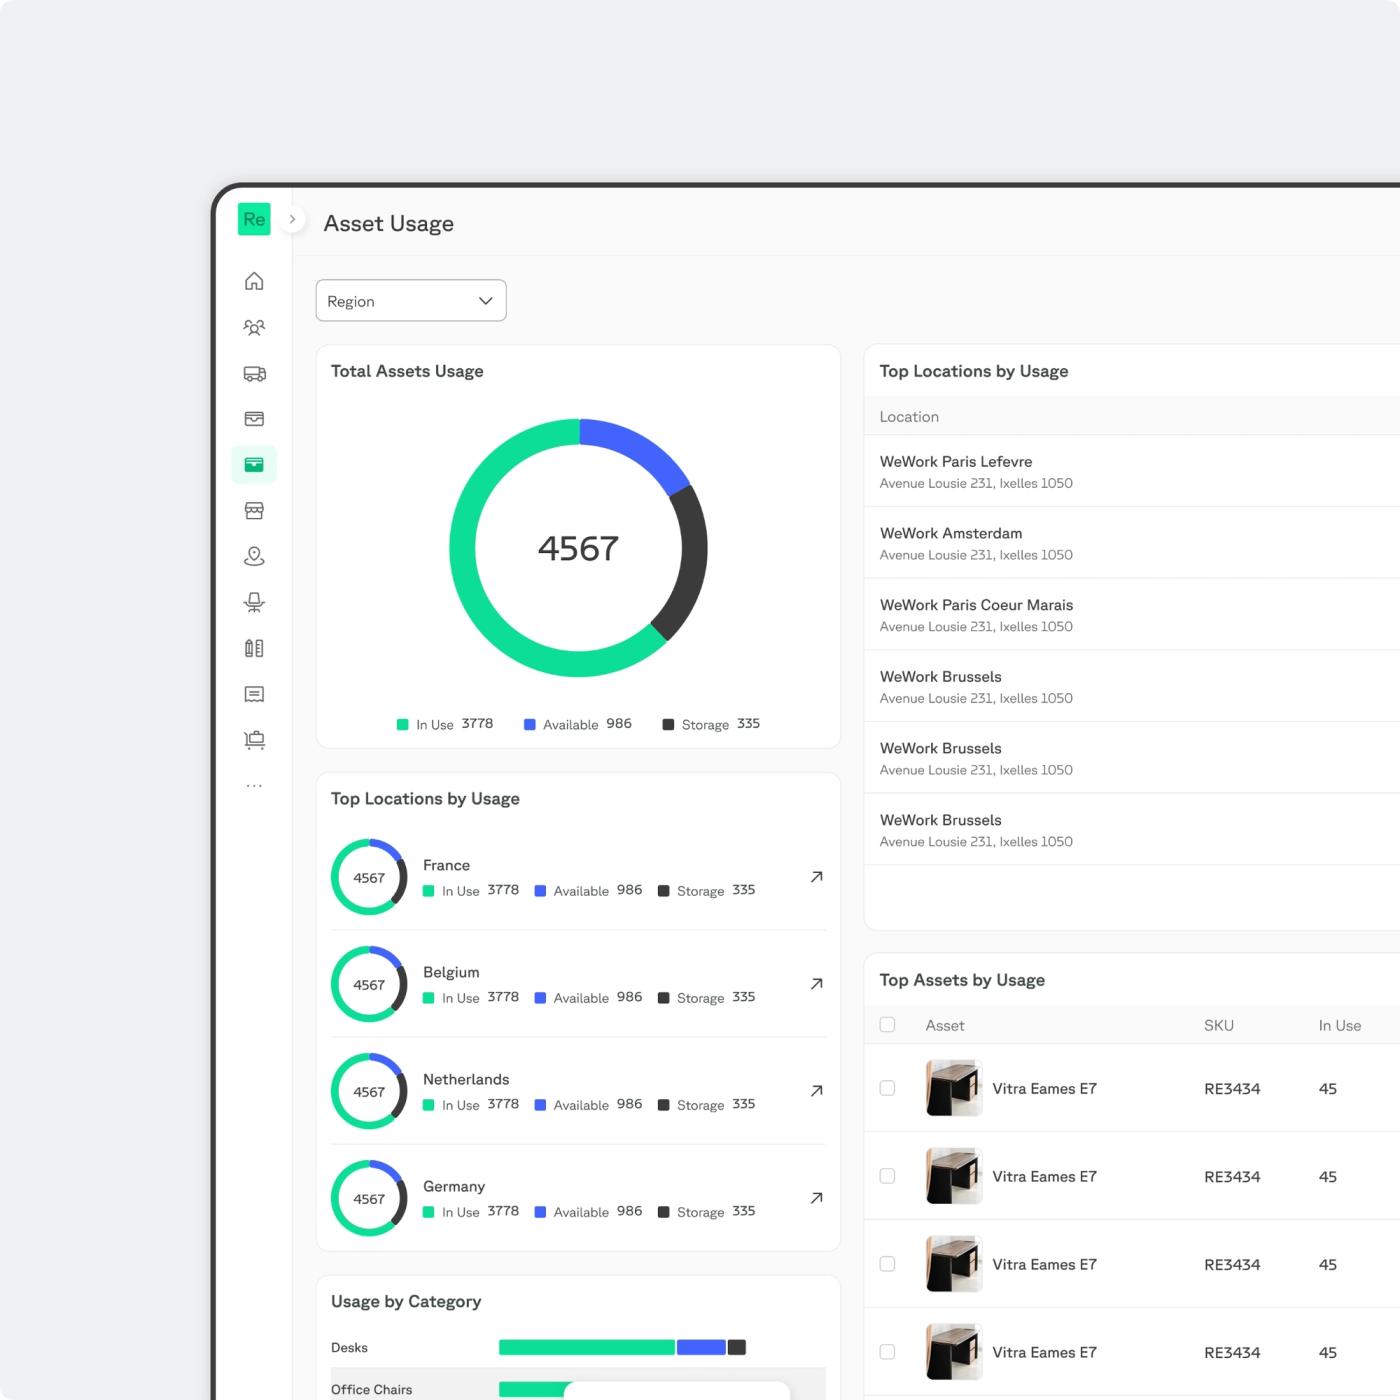This screenshot has height=1400, width=1400.
Task: Click the Location column header
Action: tap(909, 417)
